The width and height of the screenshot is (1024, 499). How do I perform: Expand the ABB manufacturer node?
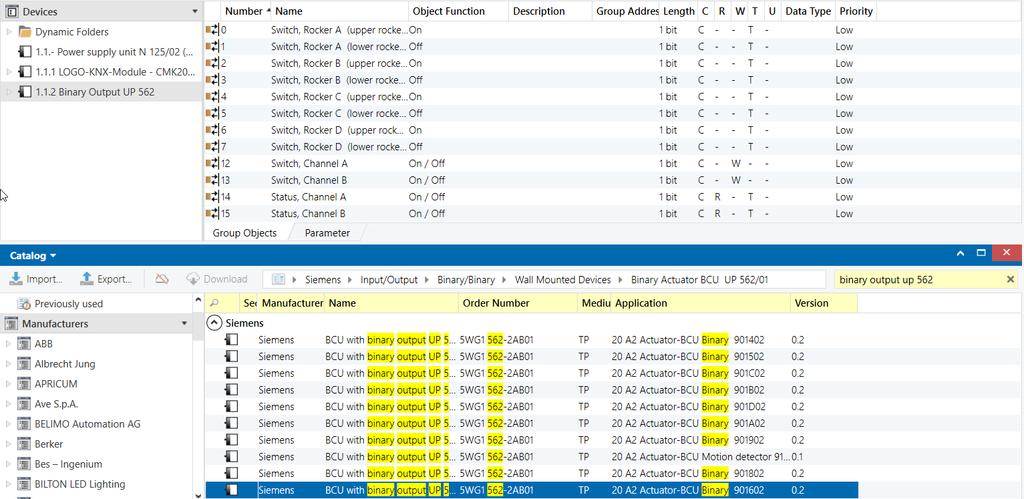8,344
